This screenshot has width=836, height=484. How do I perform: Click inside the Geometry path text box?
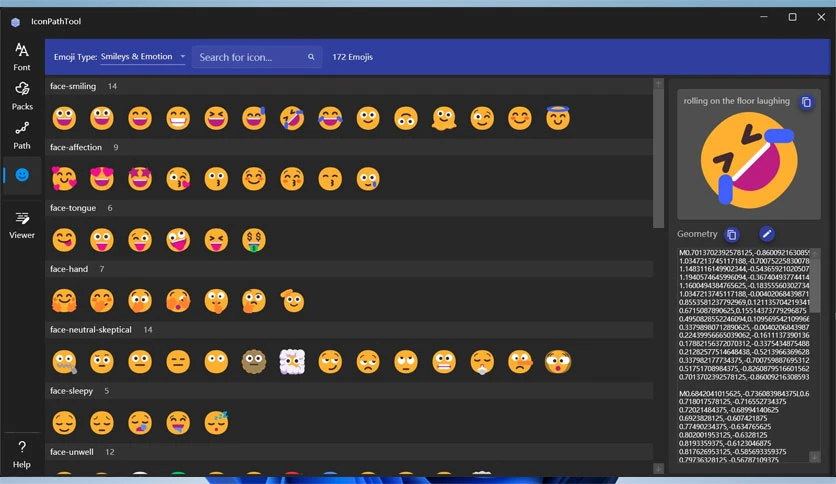[744, 356]
